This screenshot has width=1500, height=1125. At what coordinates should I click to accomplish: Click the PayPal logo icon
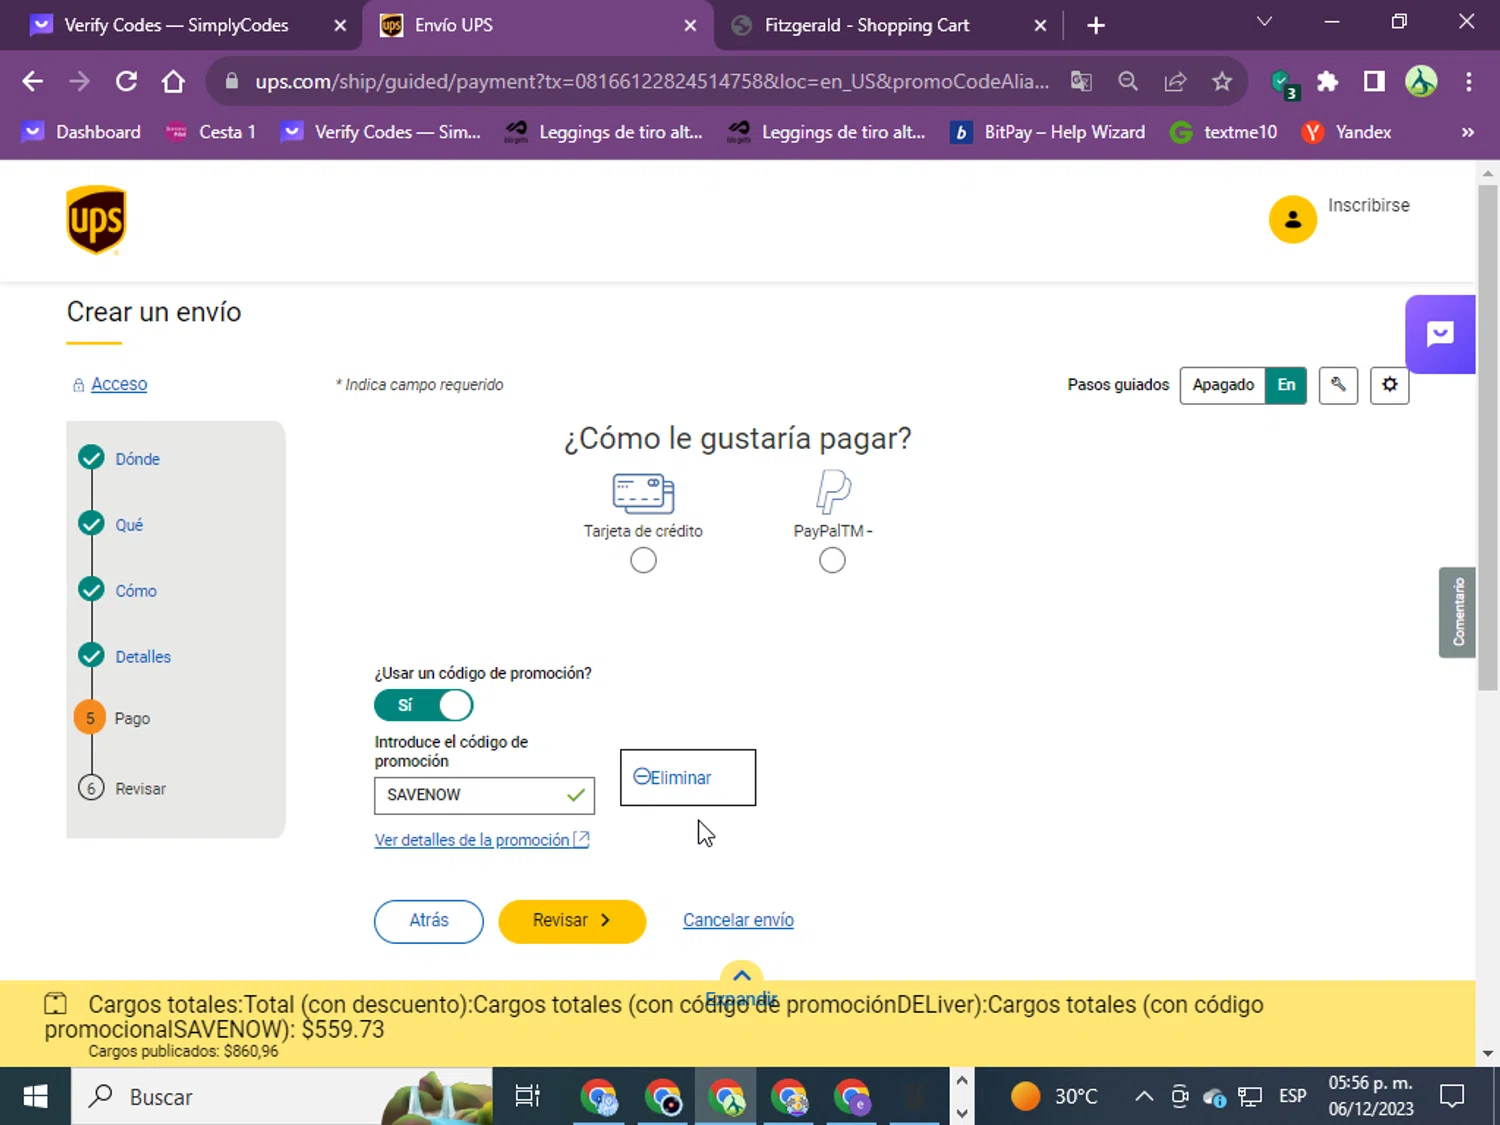point(832,491)
